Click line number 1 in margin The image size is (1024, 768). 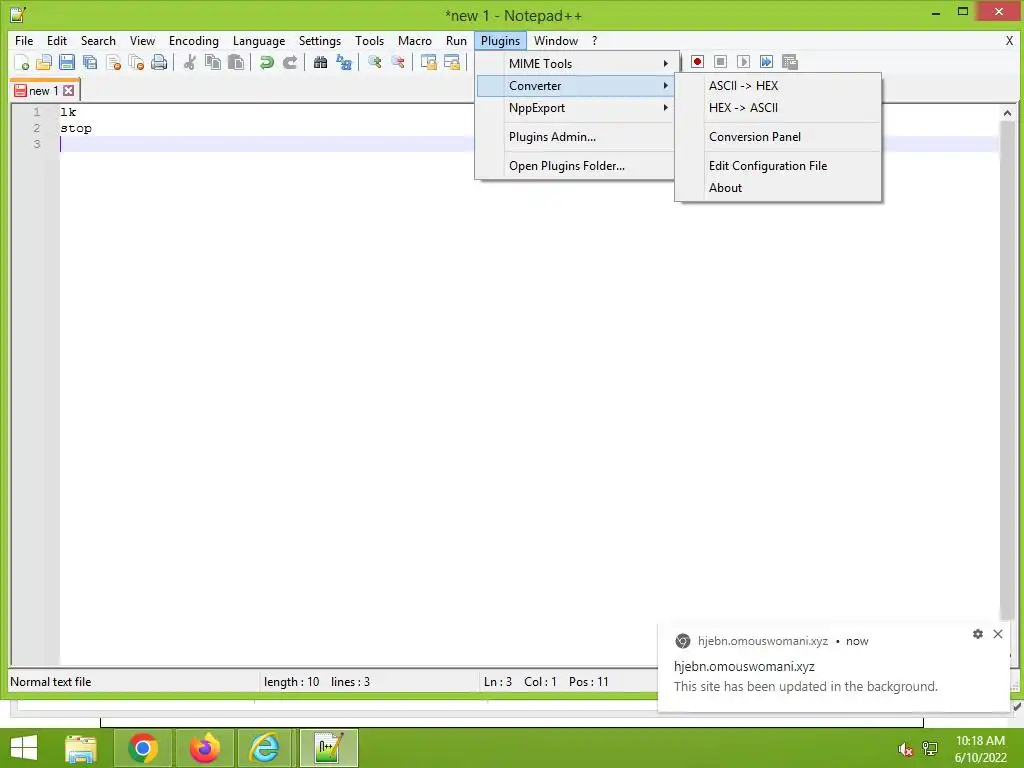(x=37, y=112)
